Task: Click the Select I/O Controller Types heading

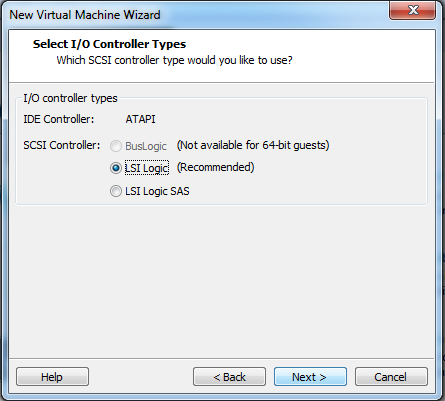Action: 109,44
